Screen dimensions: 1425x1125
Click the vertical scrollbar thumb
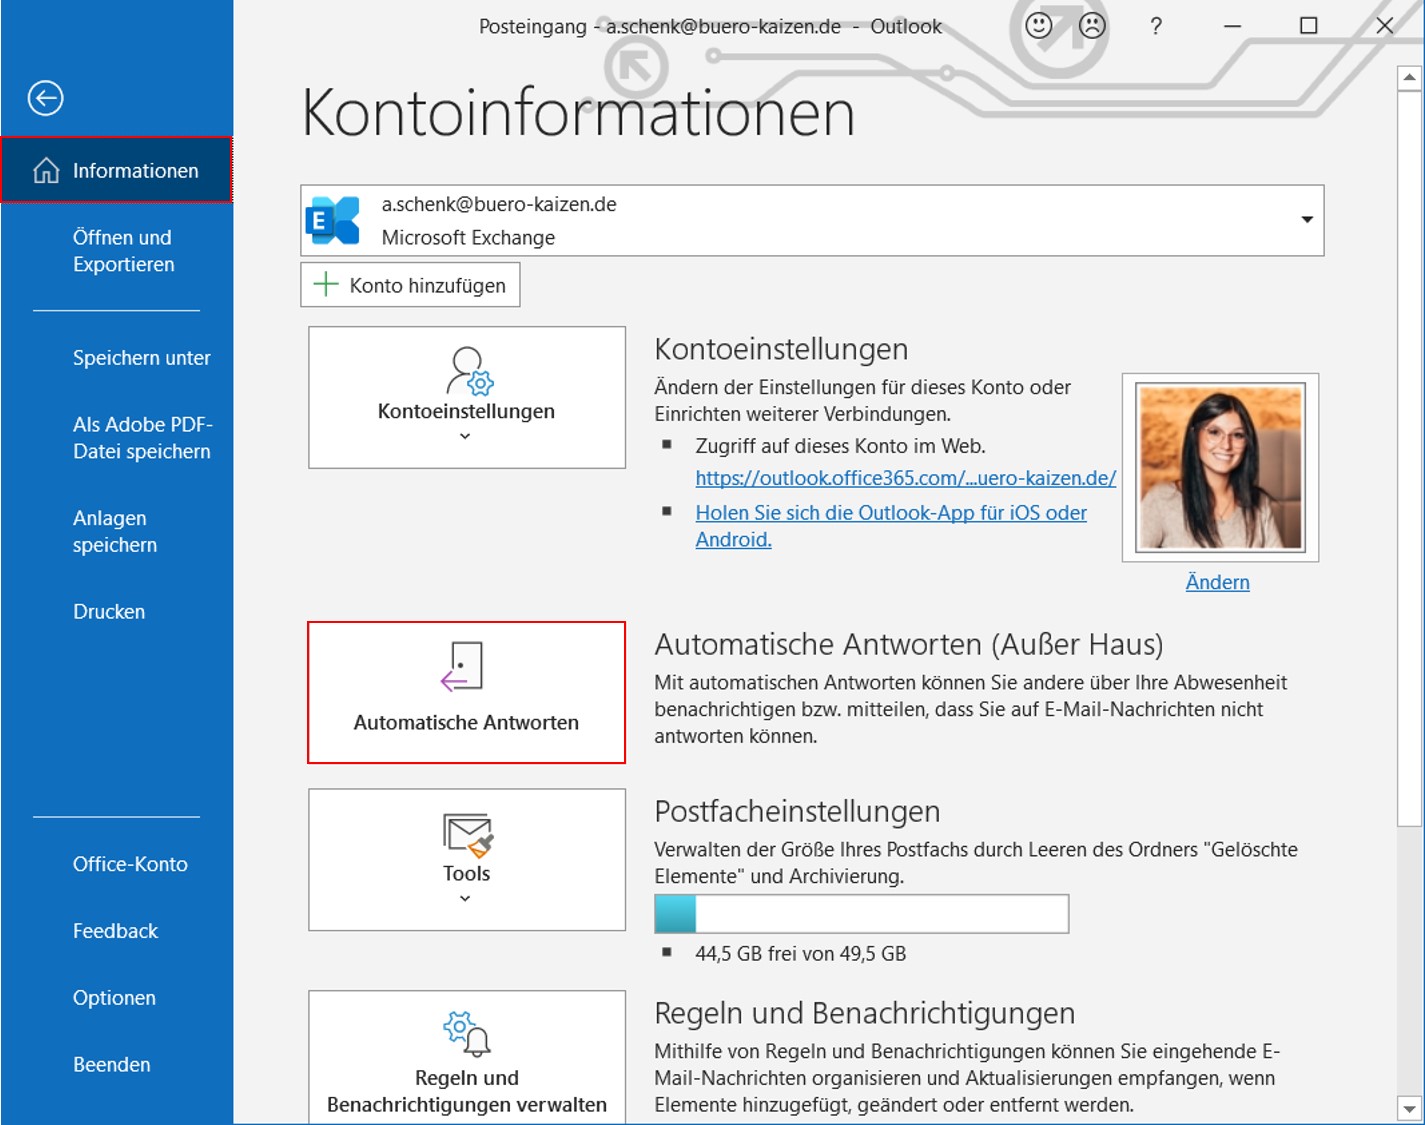pos(1409,458)
